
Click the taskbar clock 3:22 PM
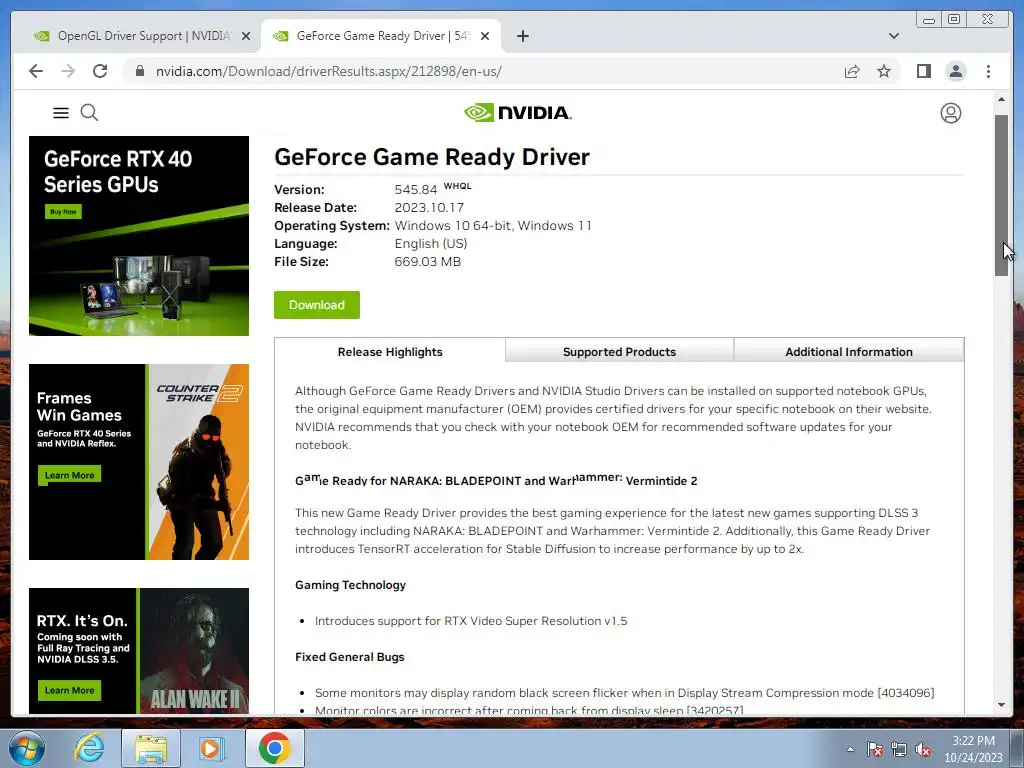point(973,748)
